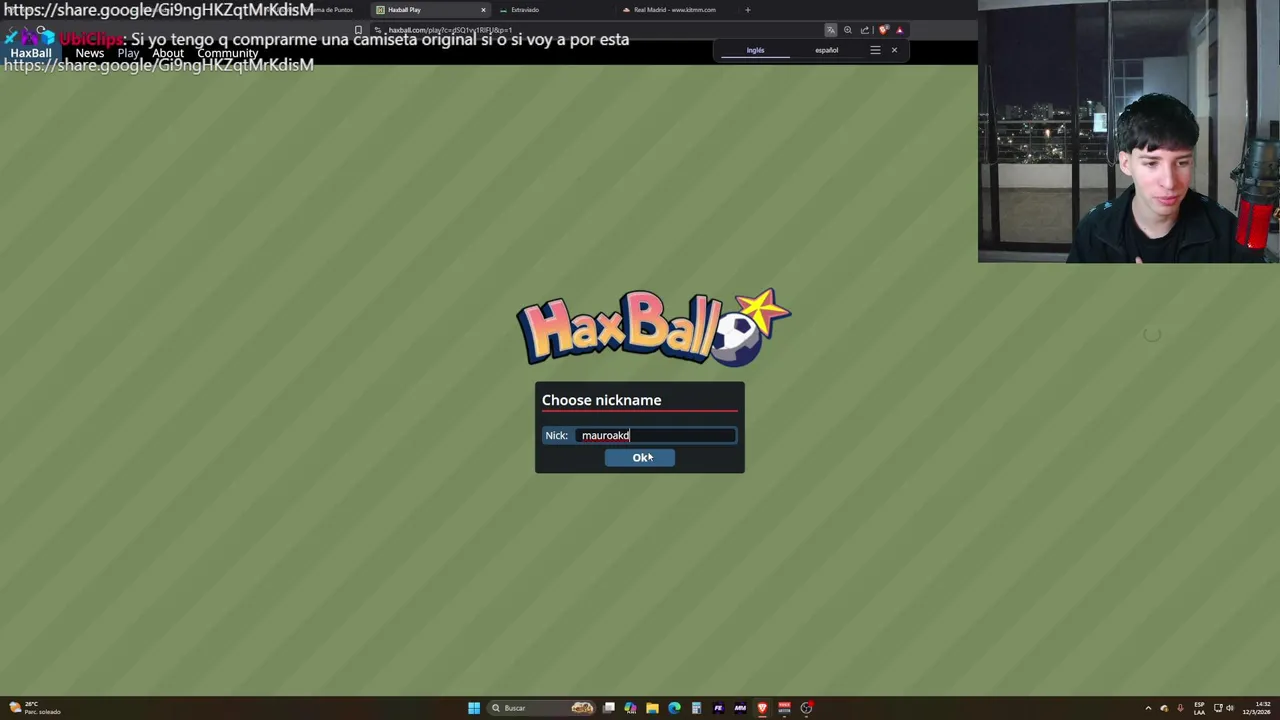Image resolution: width=1280 pixels, height=720 pixels.
Task: Open the News menu item
Action: coord(89,53)
